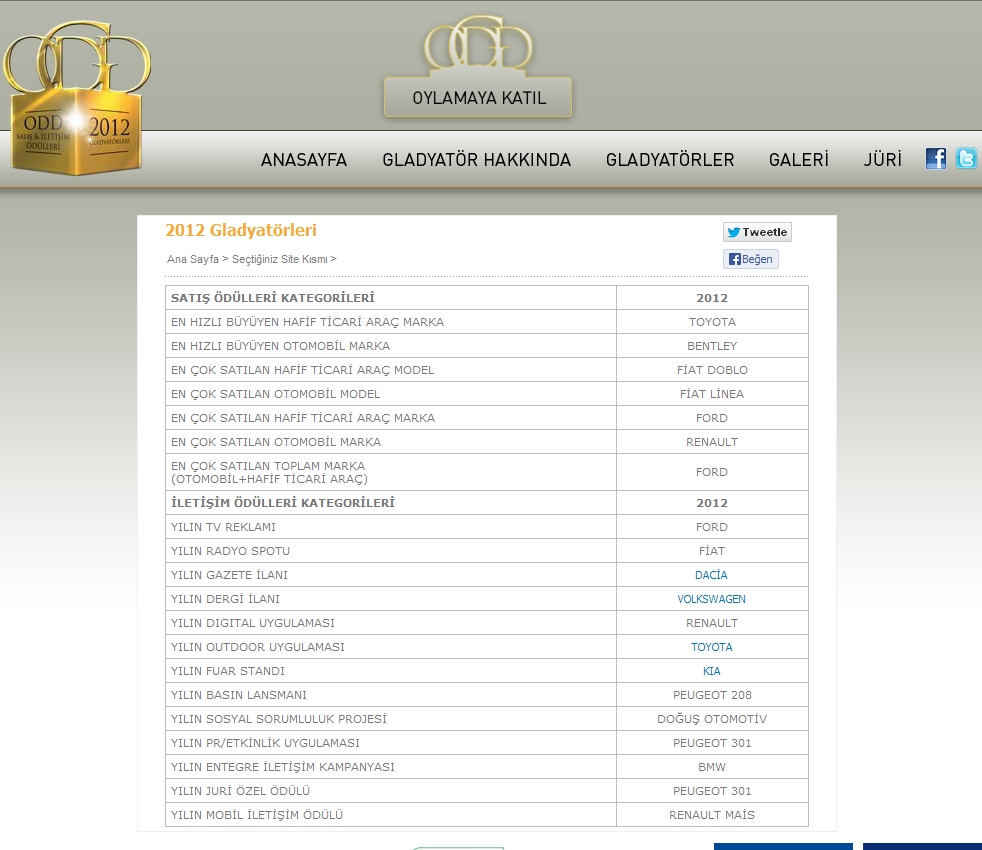982x850 pixels.
Task: Click PEUGEOT 301 in Juri Özel Ödülü row
Action: [712, 791]
